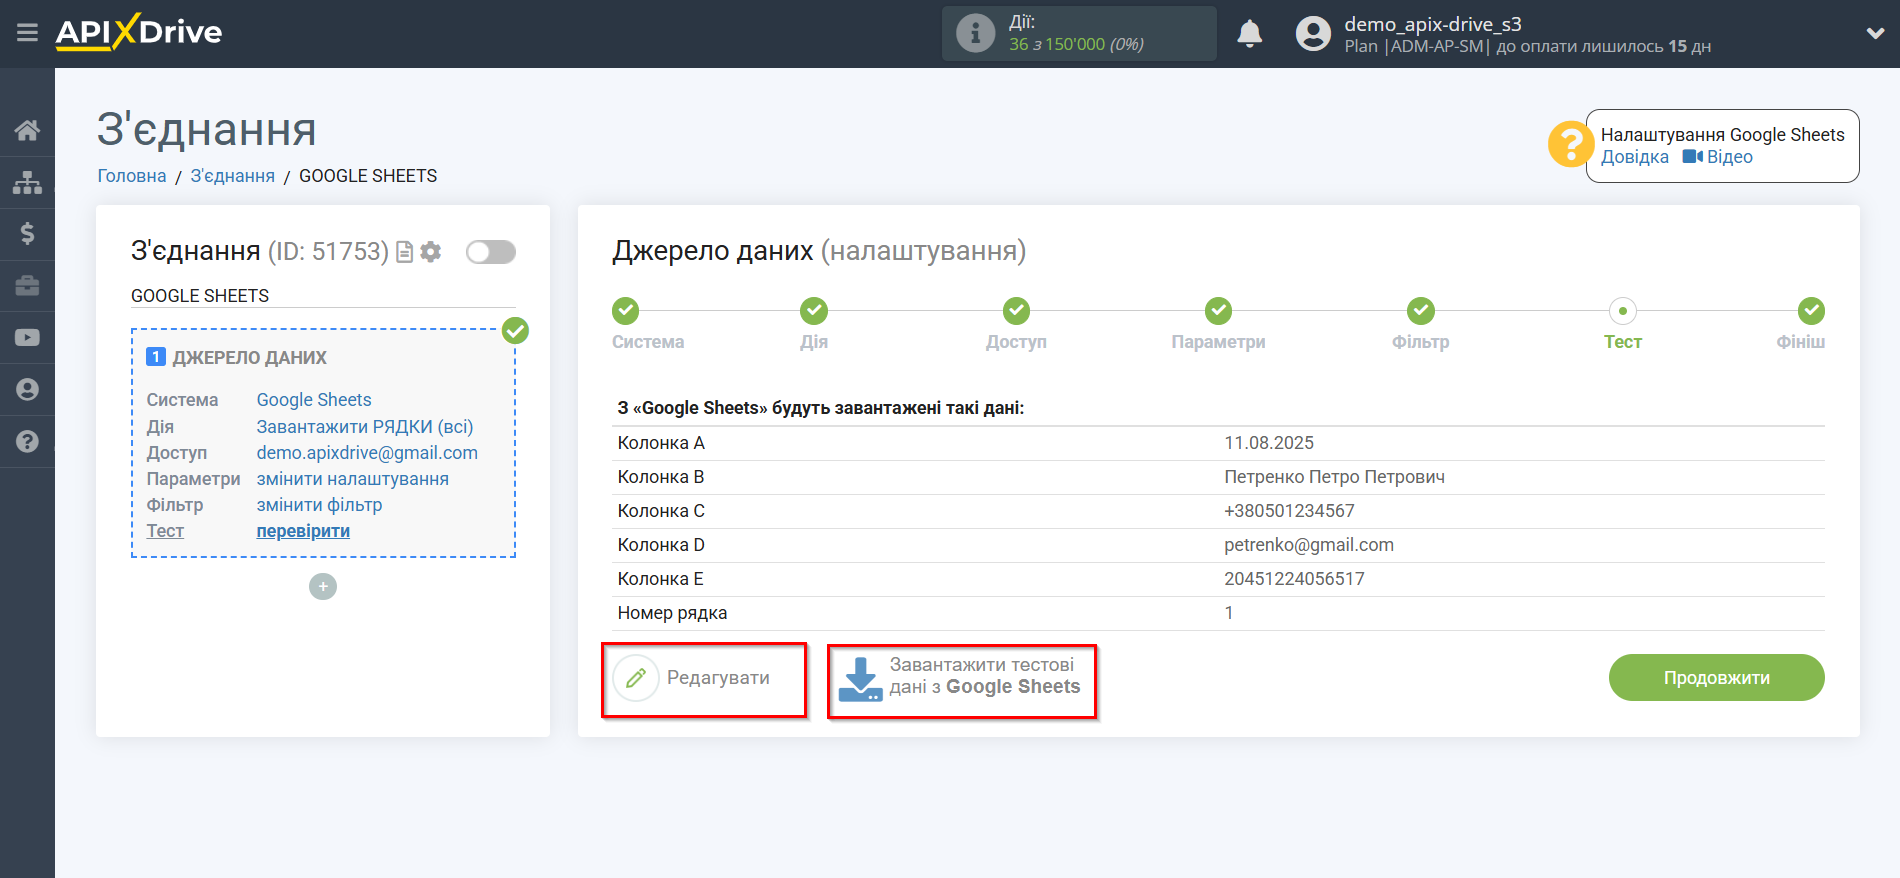Open the notifications bell
The image size is (1900, 878).
click(1249, 33)
